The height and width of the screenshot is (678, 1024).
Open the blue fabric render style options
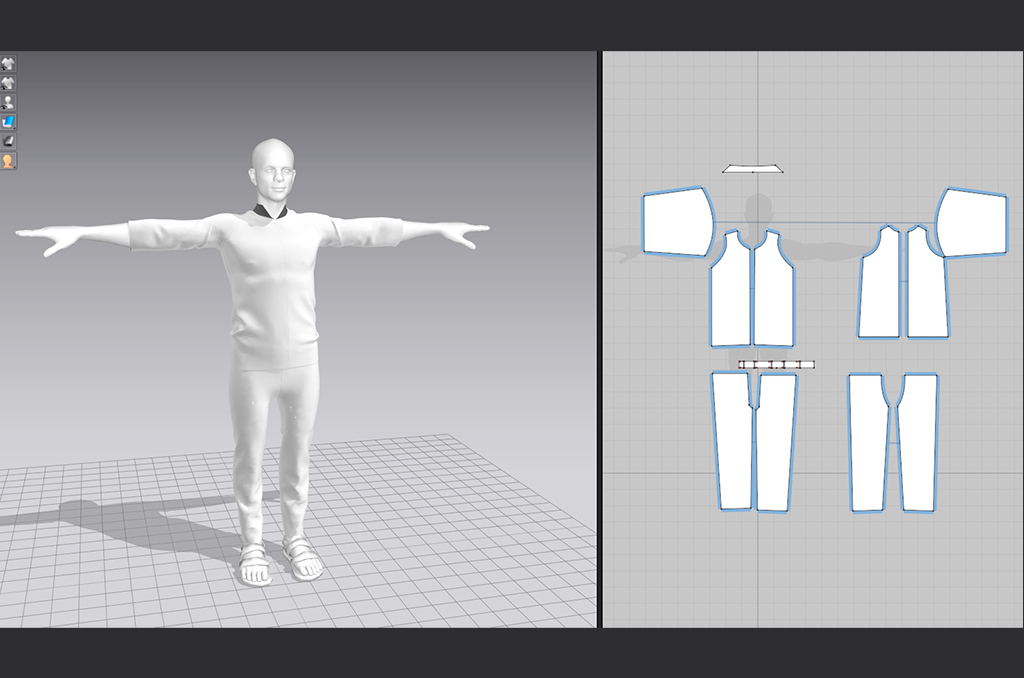pos(8,122)
